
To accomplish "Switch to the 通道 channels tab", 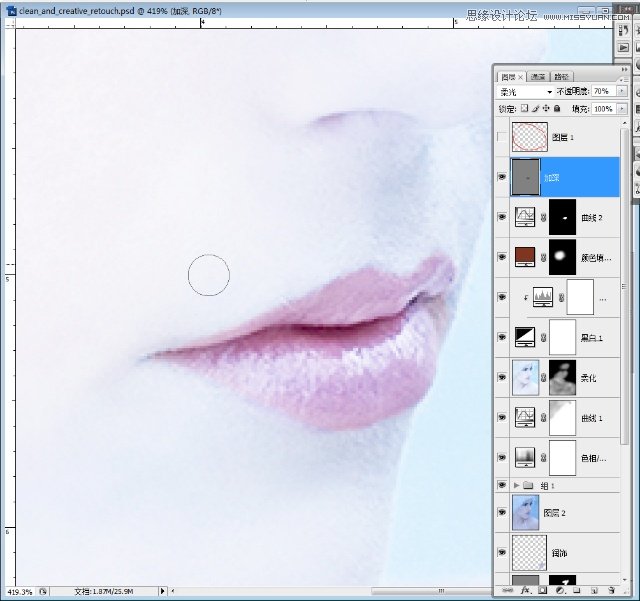I will [538, 76].
